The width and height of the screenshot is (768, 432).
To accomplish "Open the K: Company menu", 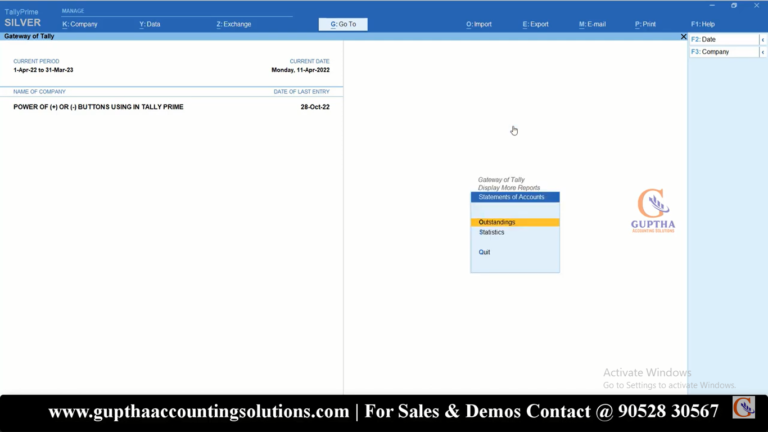I will 80,24.
